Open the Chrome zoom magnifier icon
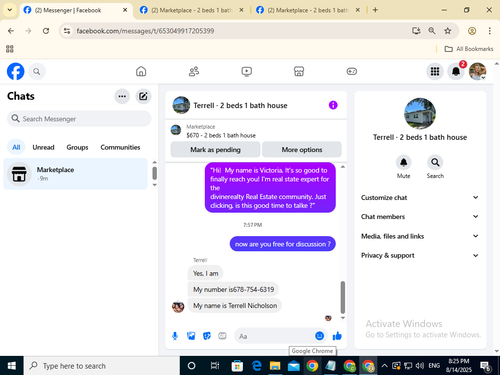 point(432,31)
